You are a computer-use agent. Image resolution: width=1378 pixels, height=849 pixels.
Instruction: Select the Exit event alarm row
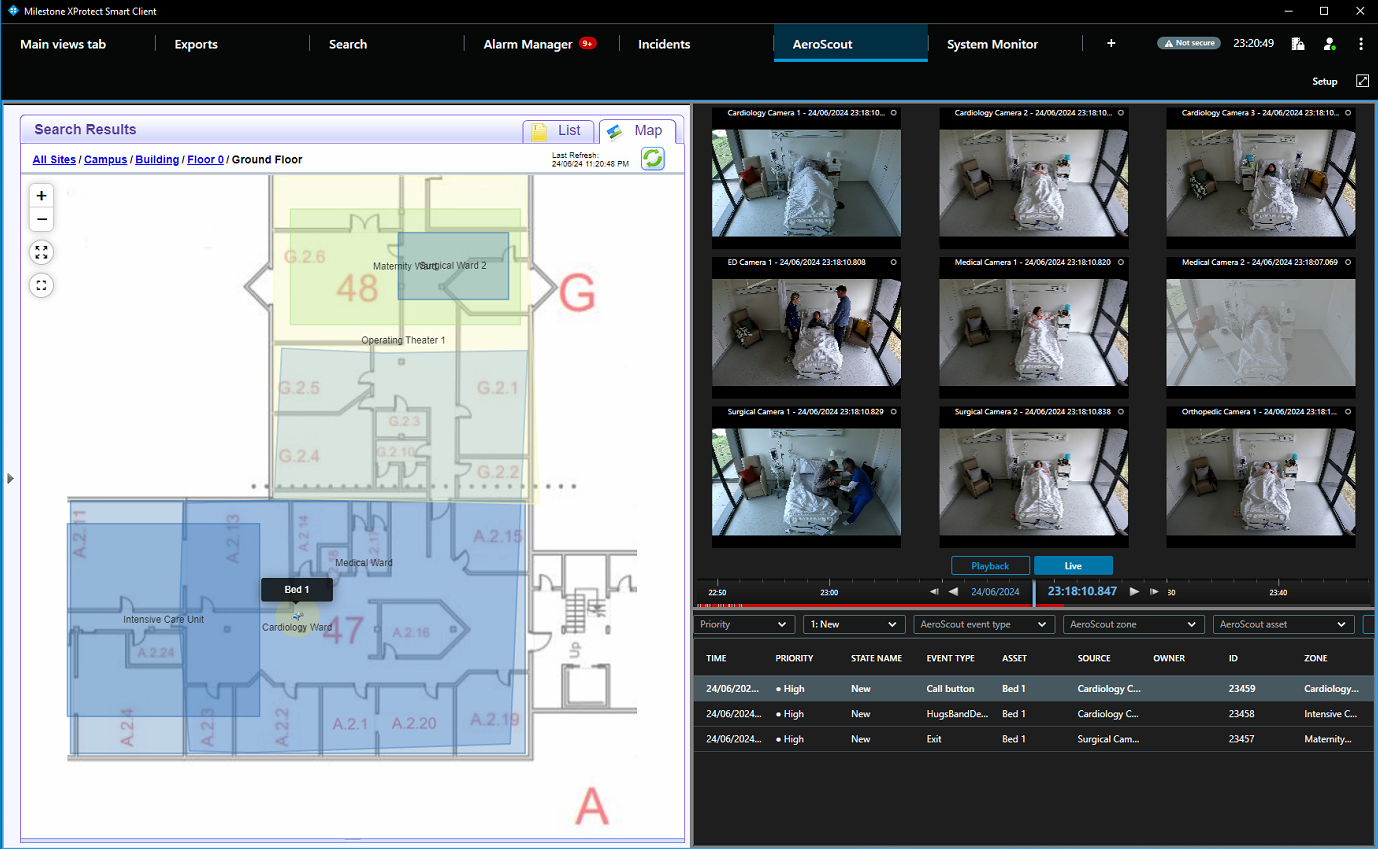tap(1034, 739)
